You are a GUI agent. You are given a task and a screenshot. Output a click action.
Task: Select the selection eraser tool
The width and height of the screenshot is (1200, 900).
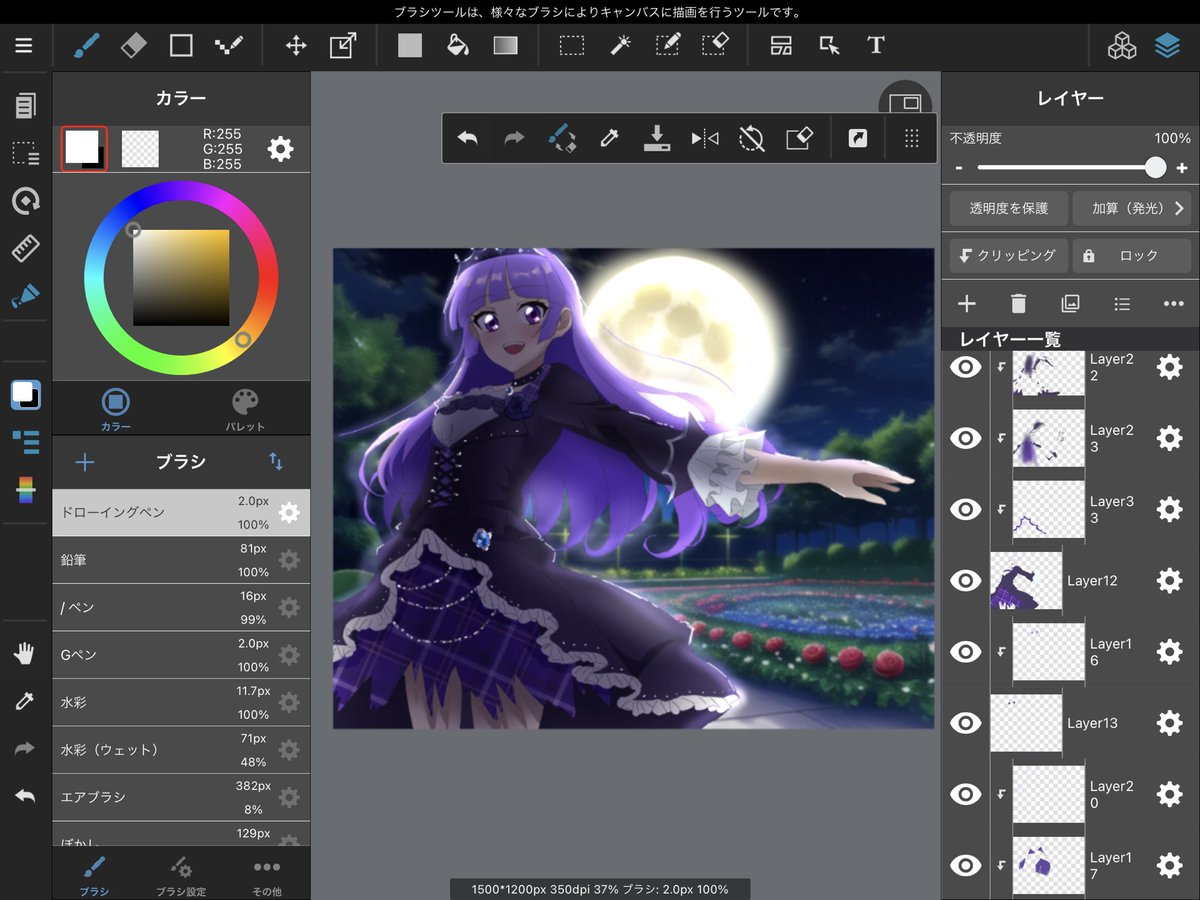tap(715, 46)
